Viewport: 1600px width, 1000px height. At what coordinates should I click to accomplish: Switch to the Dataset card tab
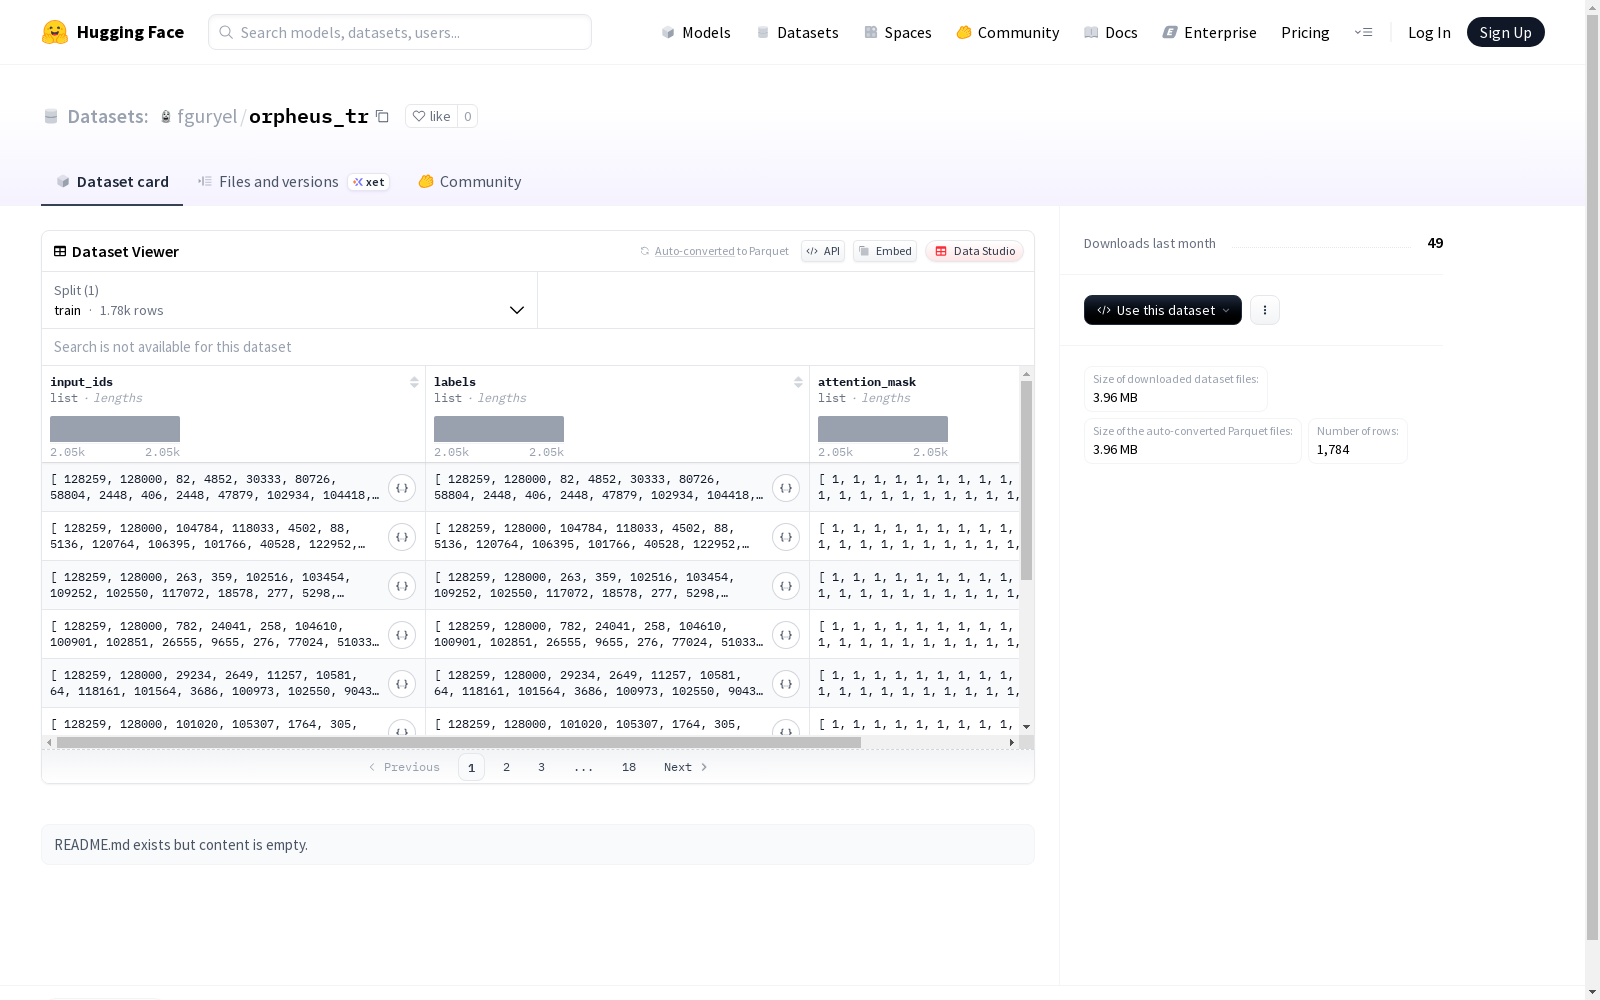[x=112, y=181]
